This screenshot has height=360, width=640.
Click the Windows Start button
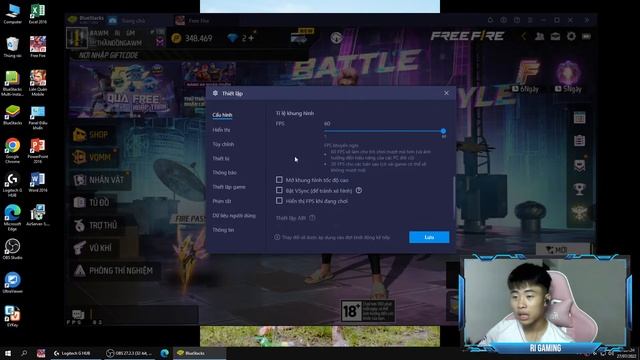click(x=7, y=353)
